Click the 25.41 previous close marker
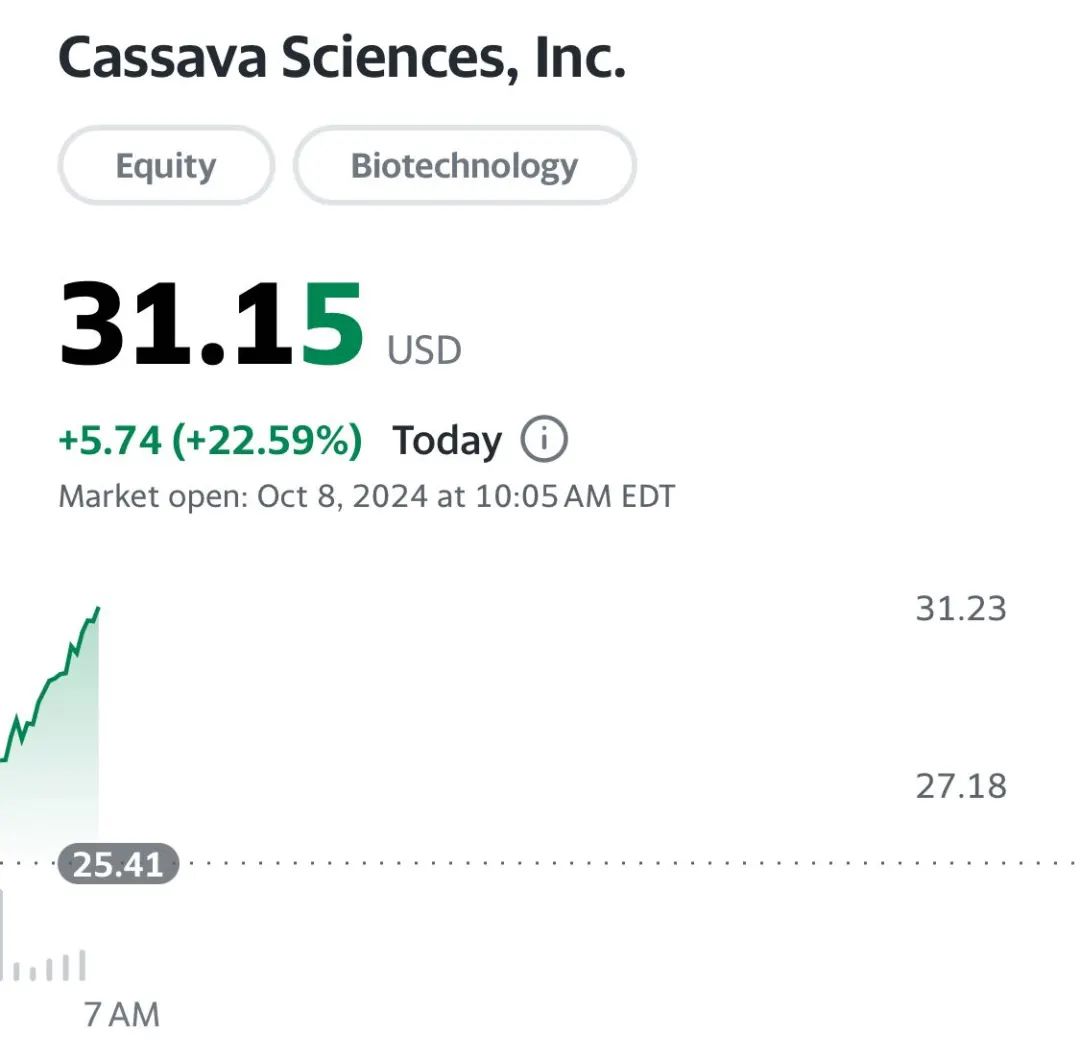Image resolution: width=1080 pixels, height=1058 pixels. pyautogui.click(x=118, y=864)
